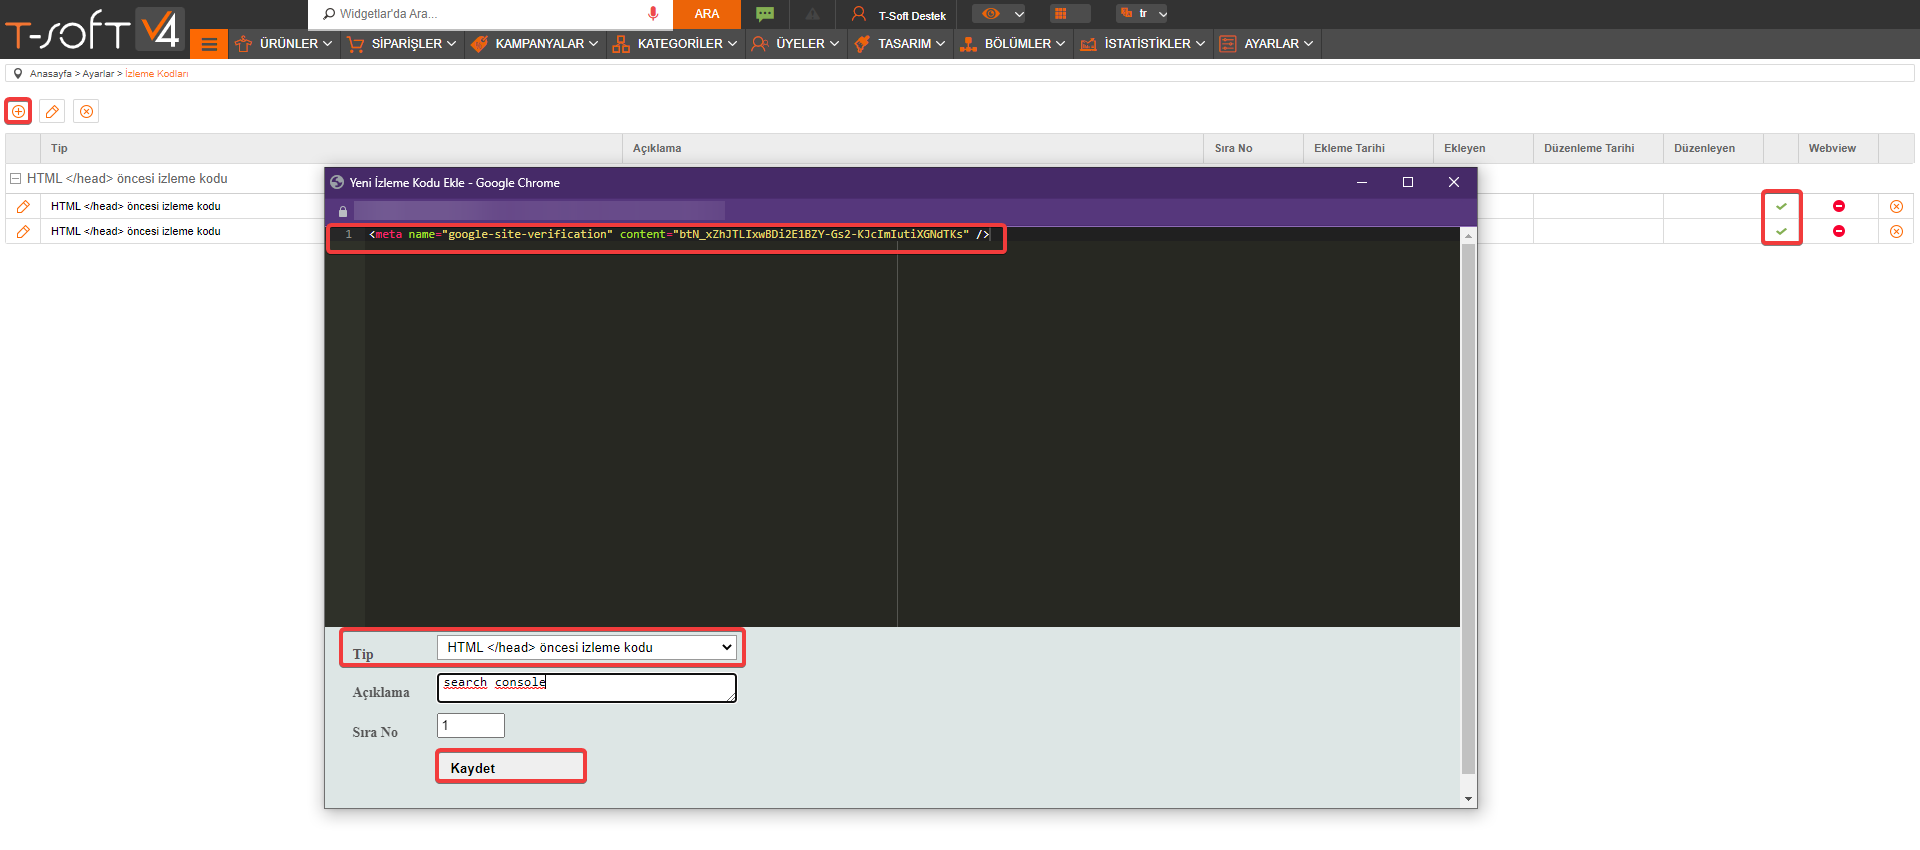Open the eye preview dropdown

coord(1001,14)
